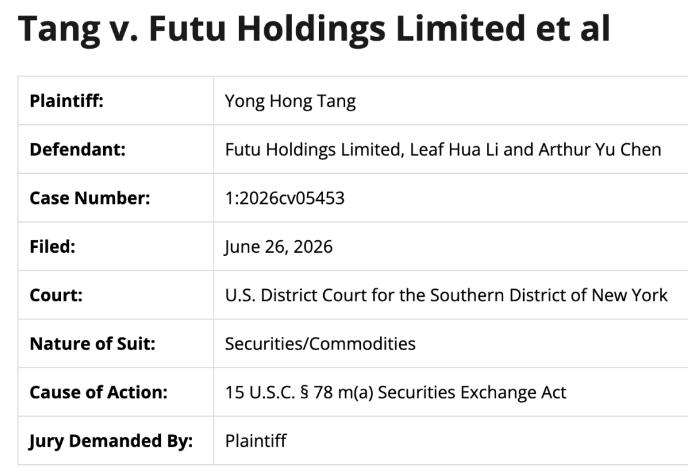The image size is (700, 473).
Task: Select the Securities/Commodities value
Action: [x=320, y=344]
